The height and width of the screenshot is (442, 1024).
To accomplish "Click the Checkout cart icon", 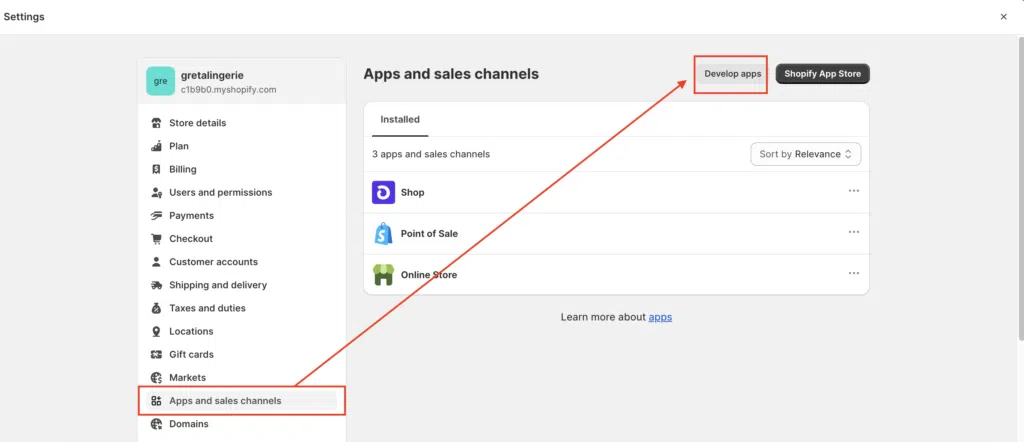I will (x=156, y=239).
